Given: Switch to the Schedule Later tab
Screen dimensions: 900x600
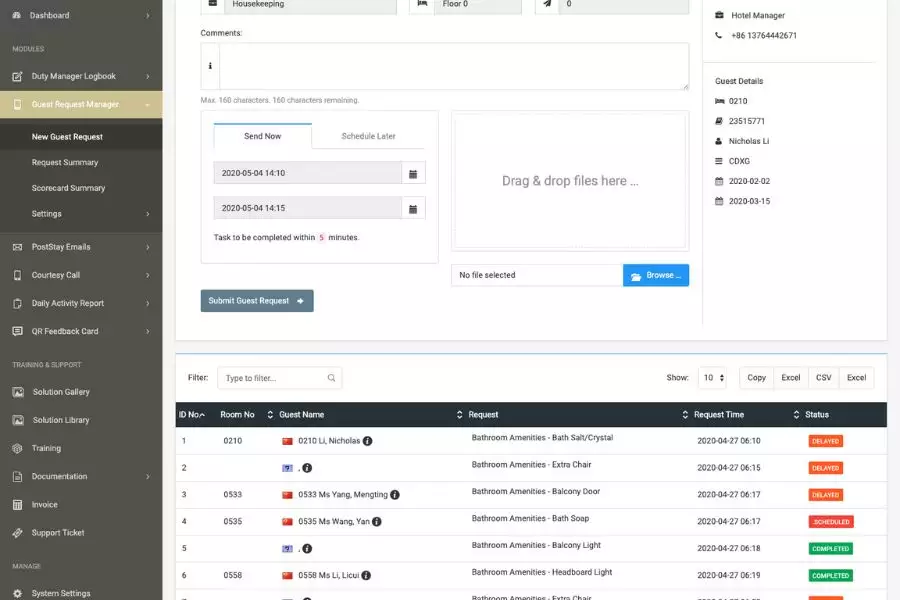Looking at the screenshot, I should tap(368, 136).
